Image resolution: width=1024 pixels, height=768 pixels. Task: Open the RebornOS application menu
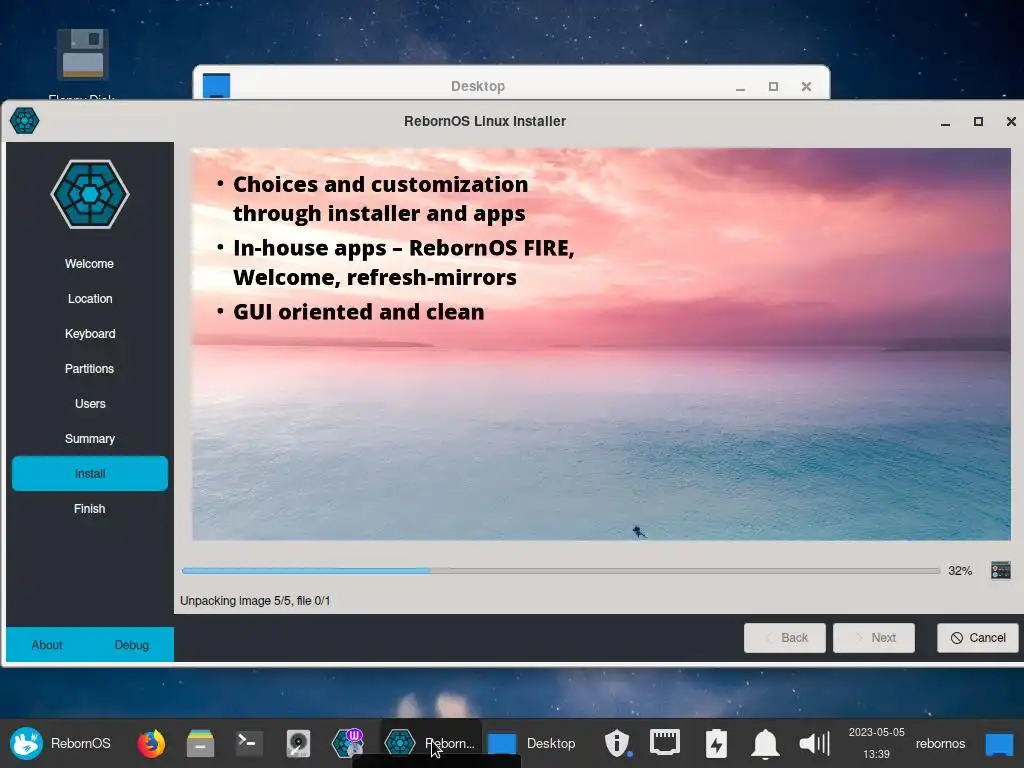[x=61, y=743]
